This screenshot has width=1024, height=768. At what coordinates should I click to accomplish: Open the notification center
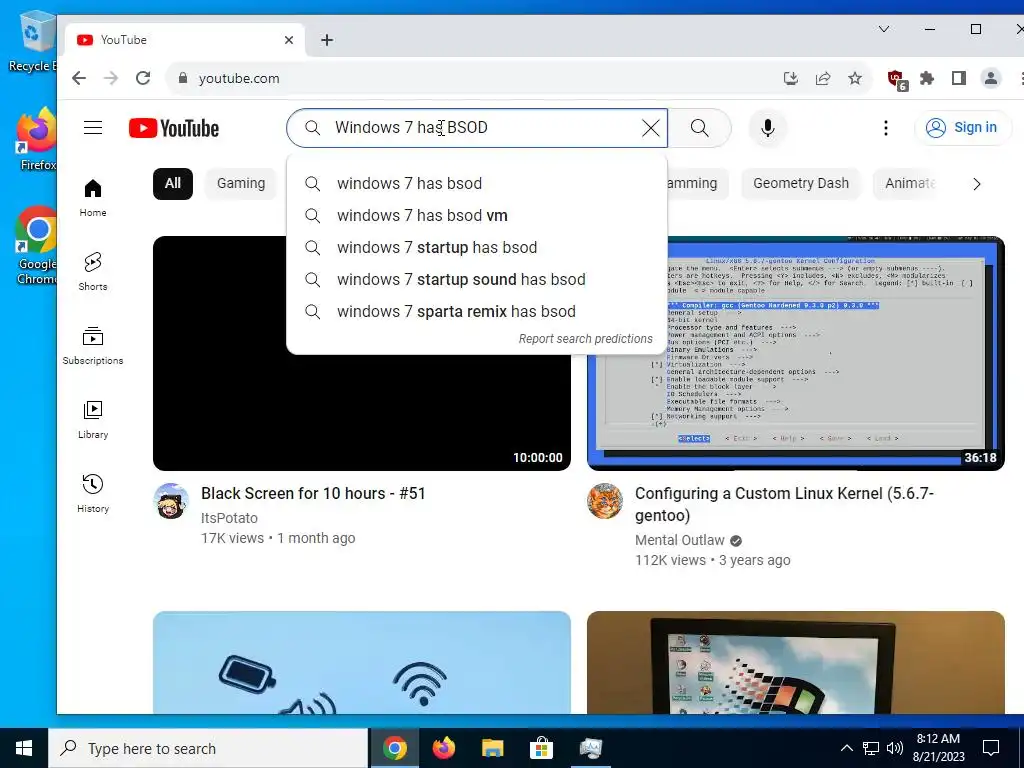click(991, 748)
